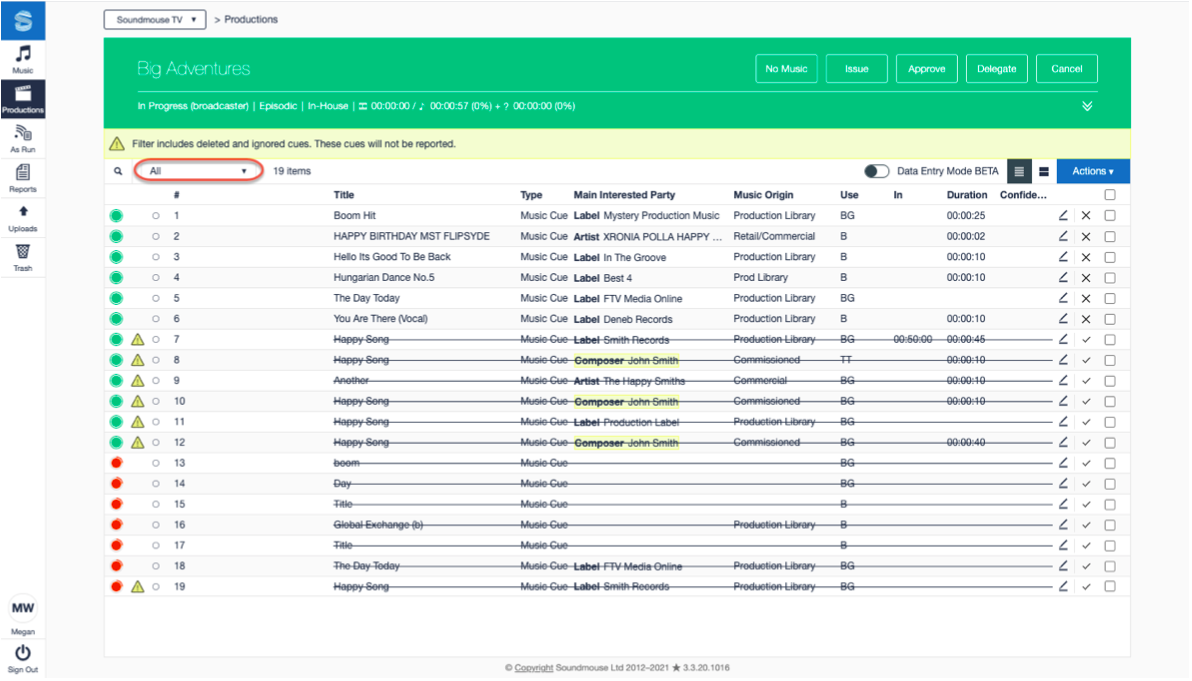Edit deleted cue 13 boom with pencil
1192x681 pixels.
(1063, 462)
